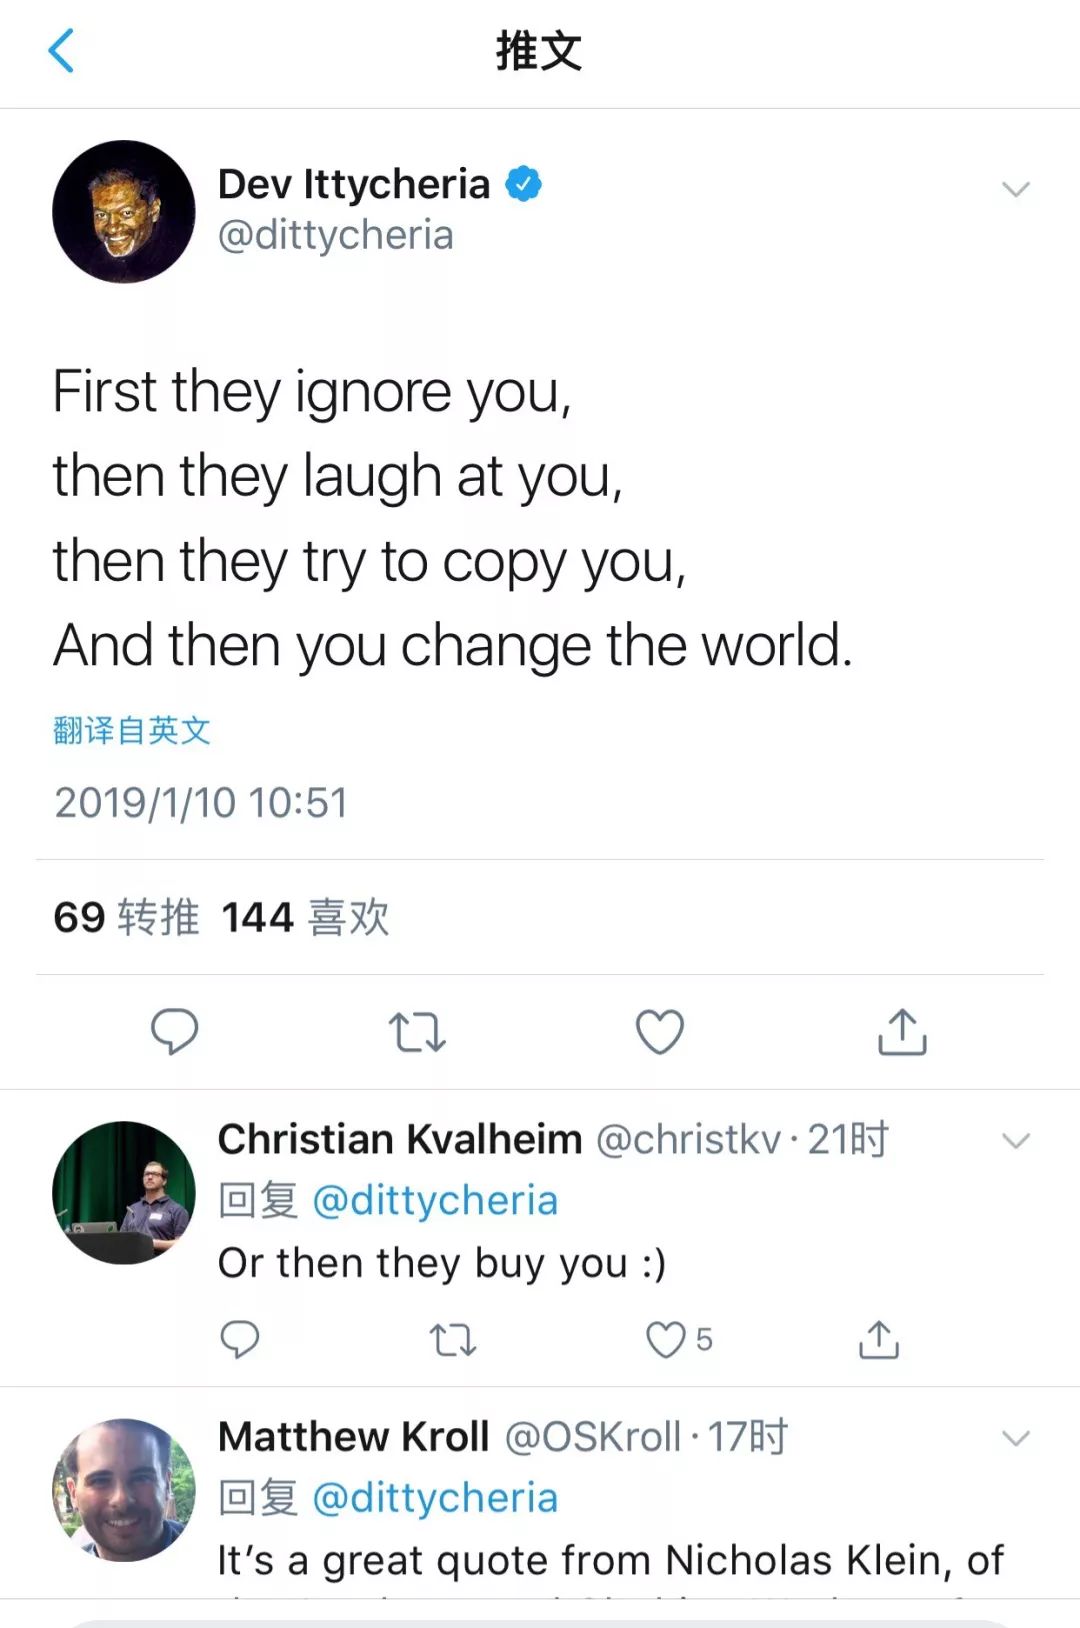Open Matthew Kroll's profile avatar

pos(124,1489)
